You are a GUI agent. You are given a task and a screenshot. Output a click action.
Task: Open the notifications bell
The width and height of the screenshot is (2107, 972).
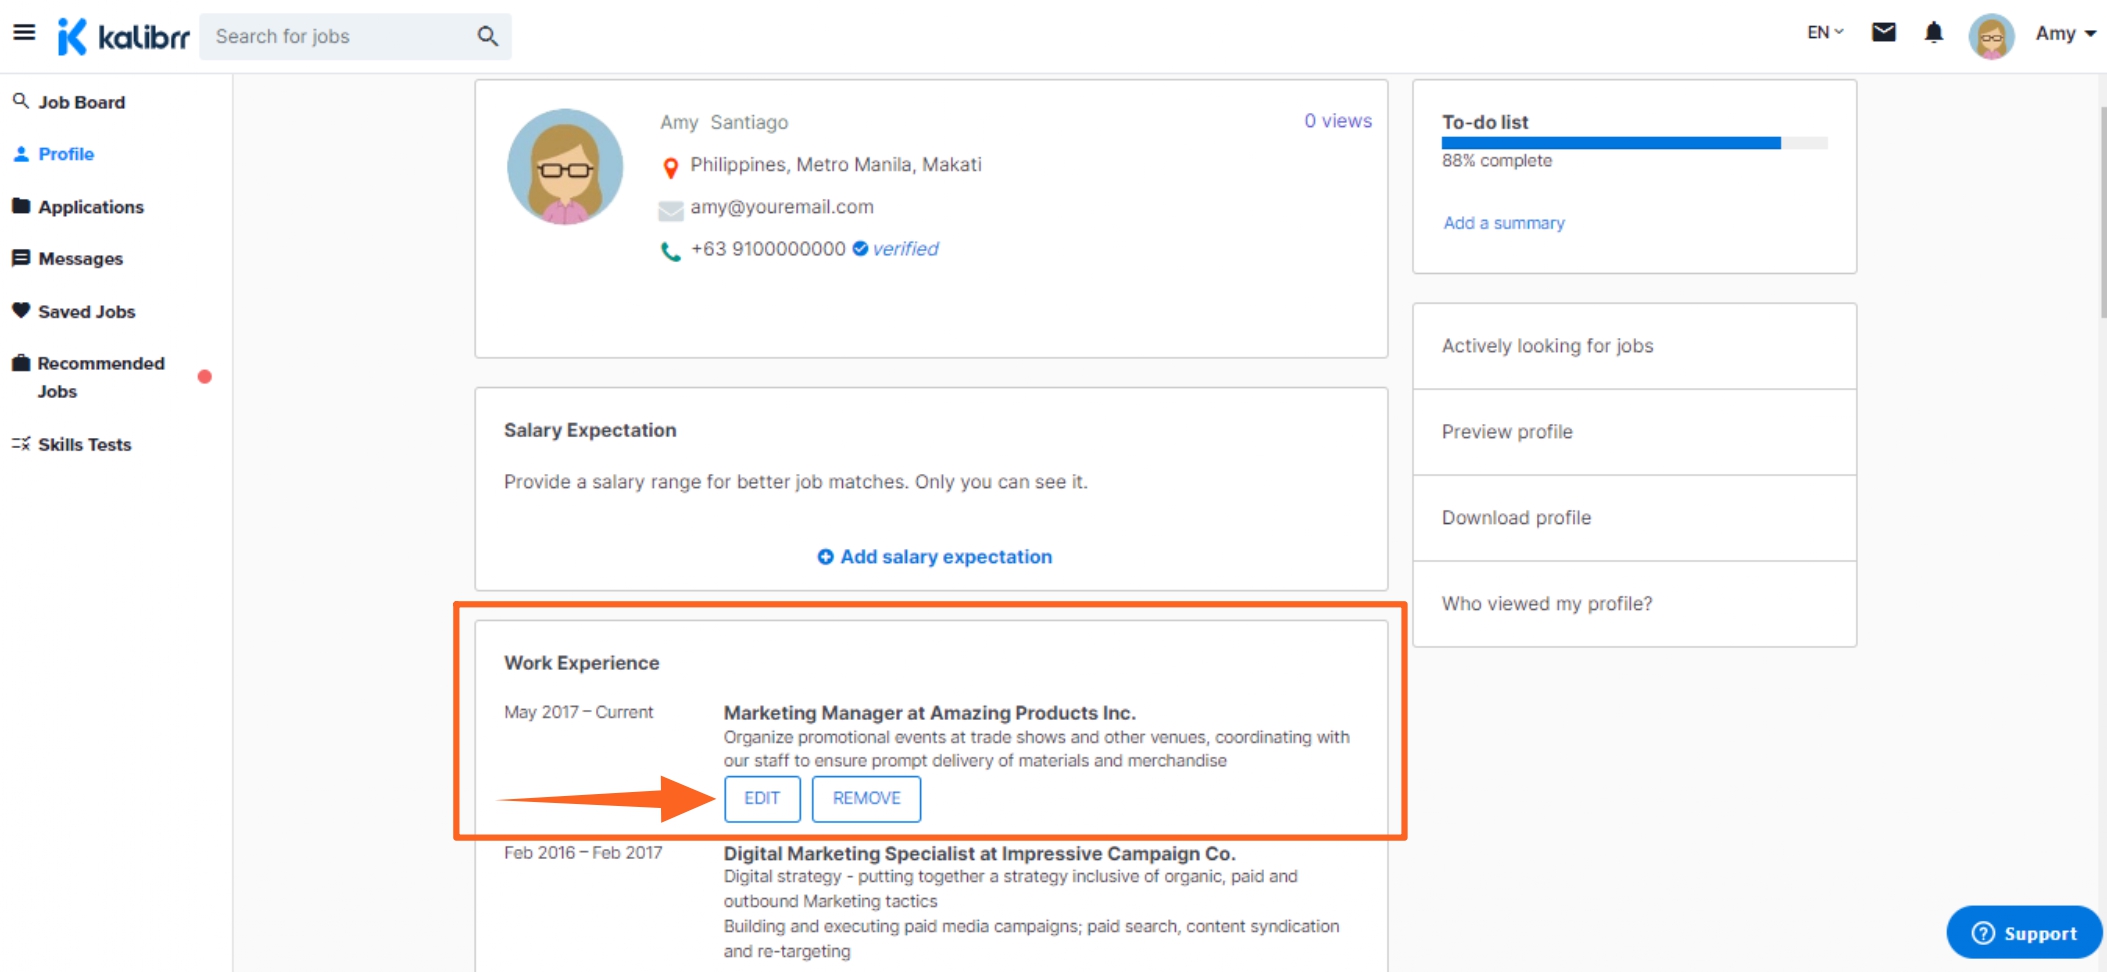point(1933,33)
